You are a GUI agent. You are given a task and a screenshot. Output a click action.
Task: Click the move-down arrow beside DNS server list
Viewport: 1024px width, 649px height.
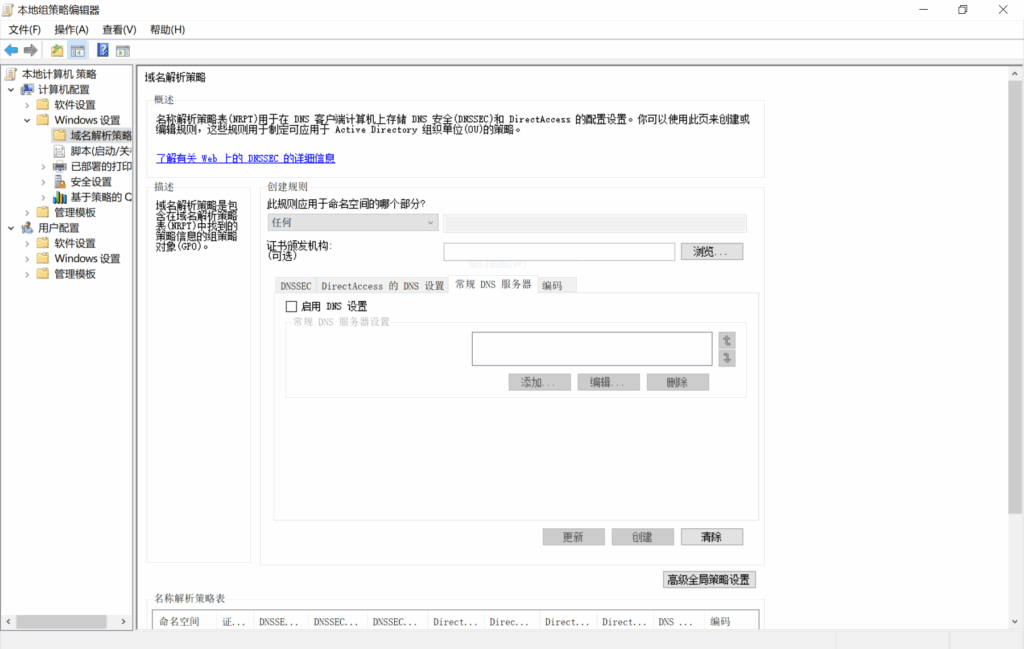point(727,356)
